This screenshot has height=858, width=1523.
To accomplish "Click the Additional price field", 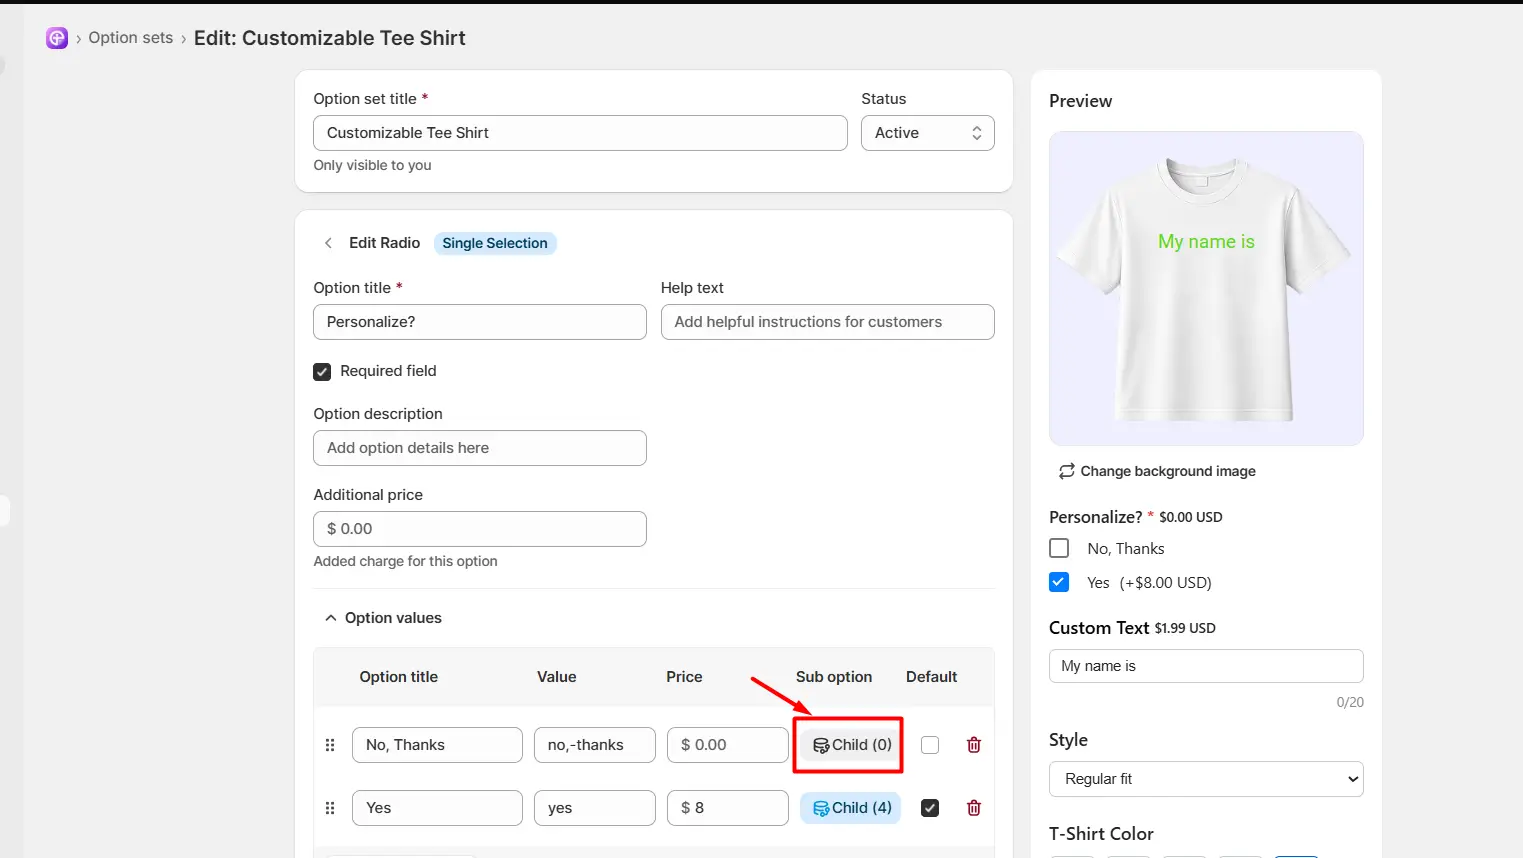I will [x=480, y=529].
